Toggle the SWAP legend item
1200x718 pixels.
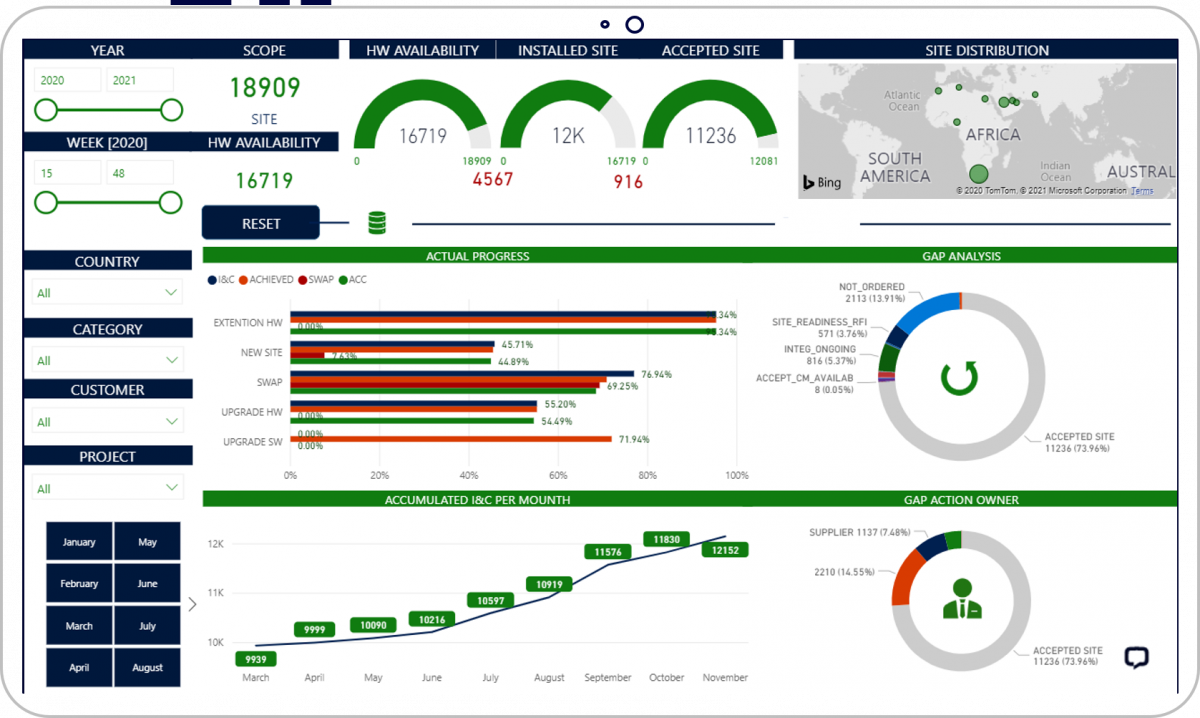click(318, 280)
